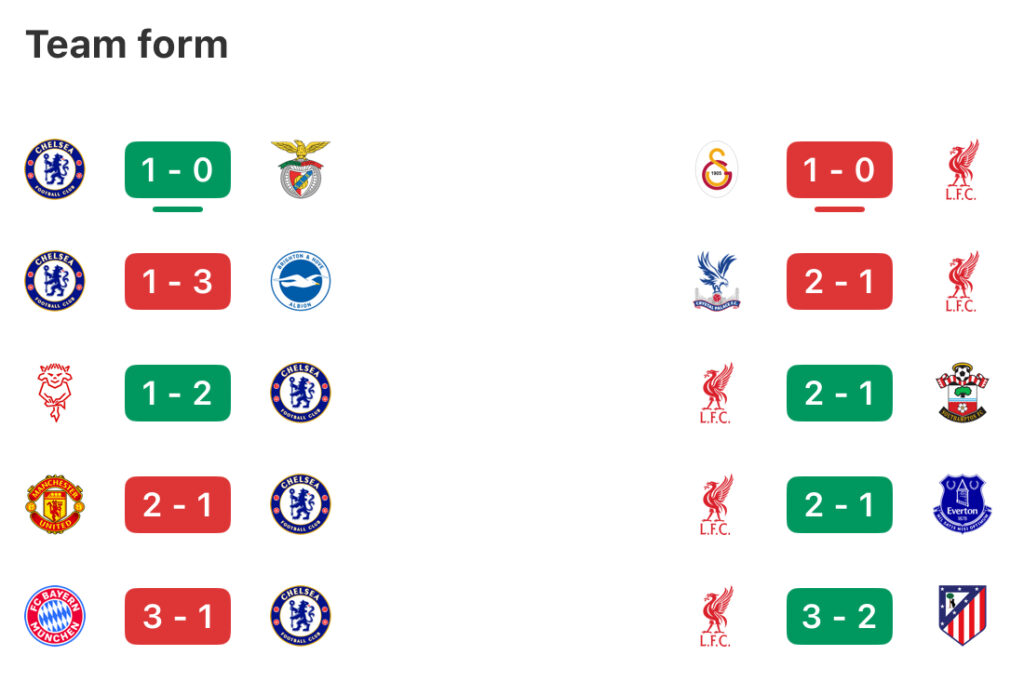Click the Atlético Madrid crest

pos(961,616)
